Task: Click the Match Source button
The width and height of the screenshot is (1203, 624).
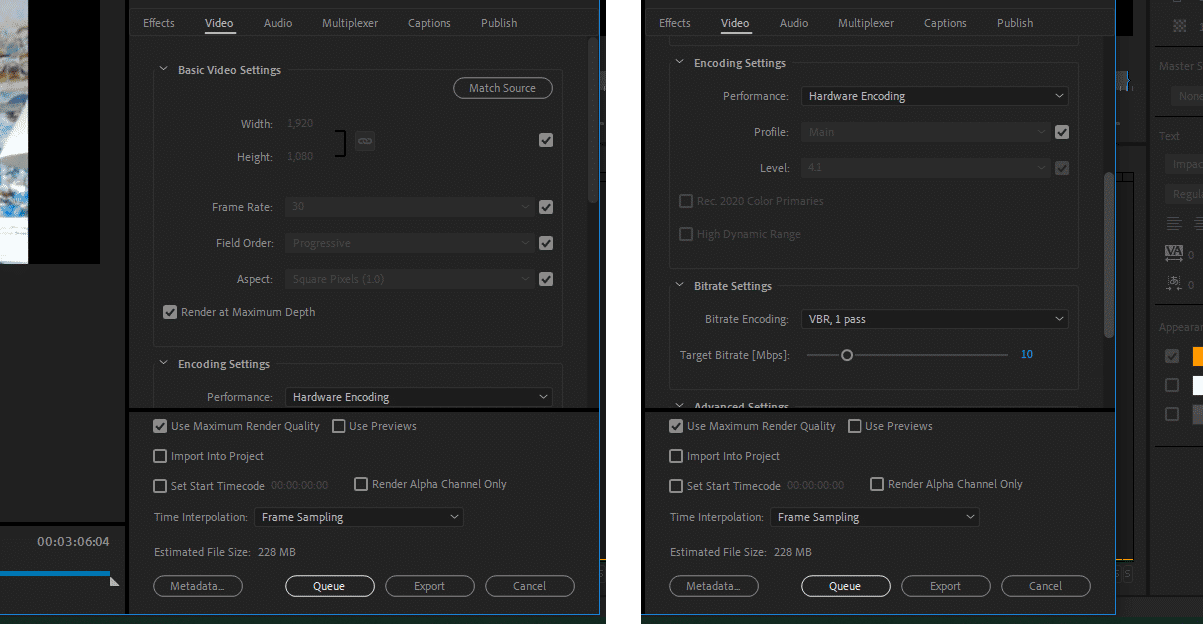Action: pyautogui.click(x=502, y=88)
